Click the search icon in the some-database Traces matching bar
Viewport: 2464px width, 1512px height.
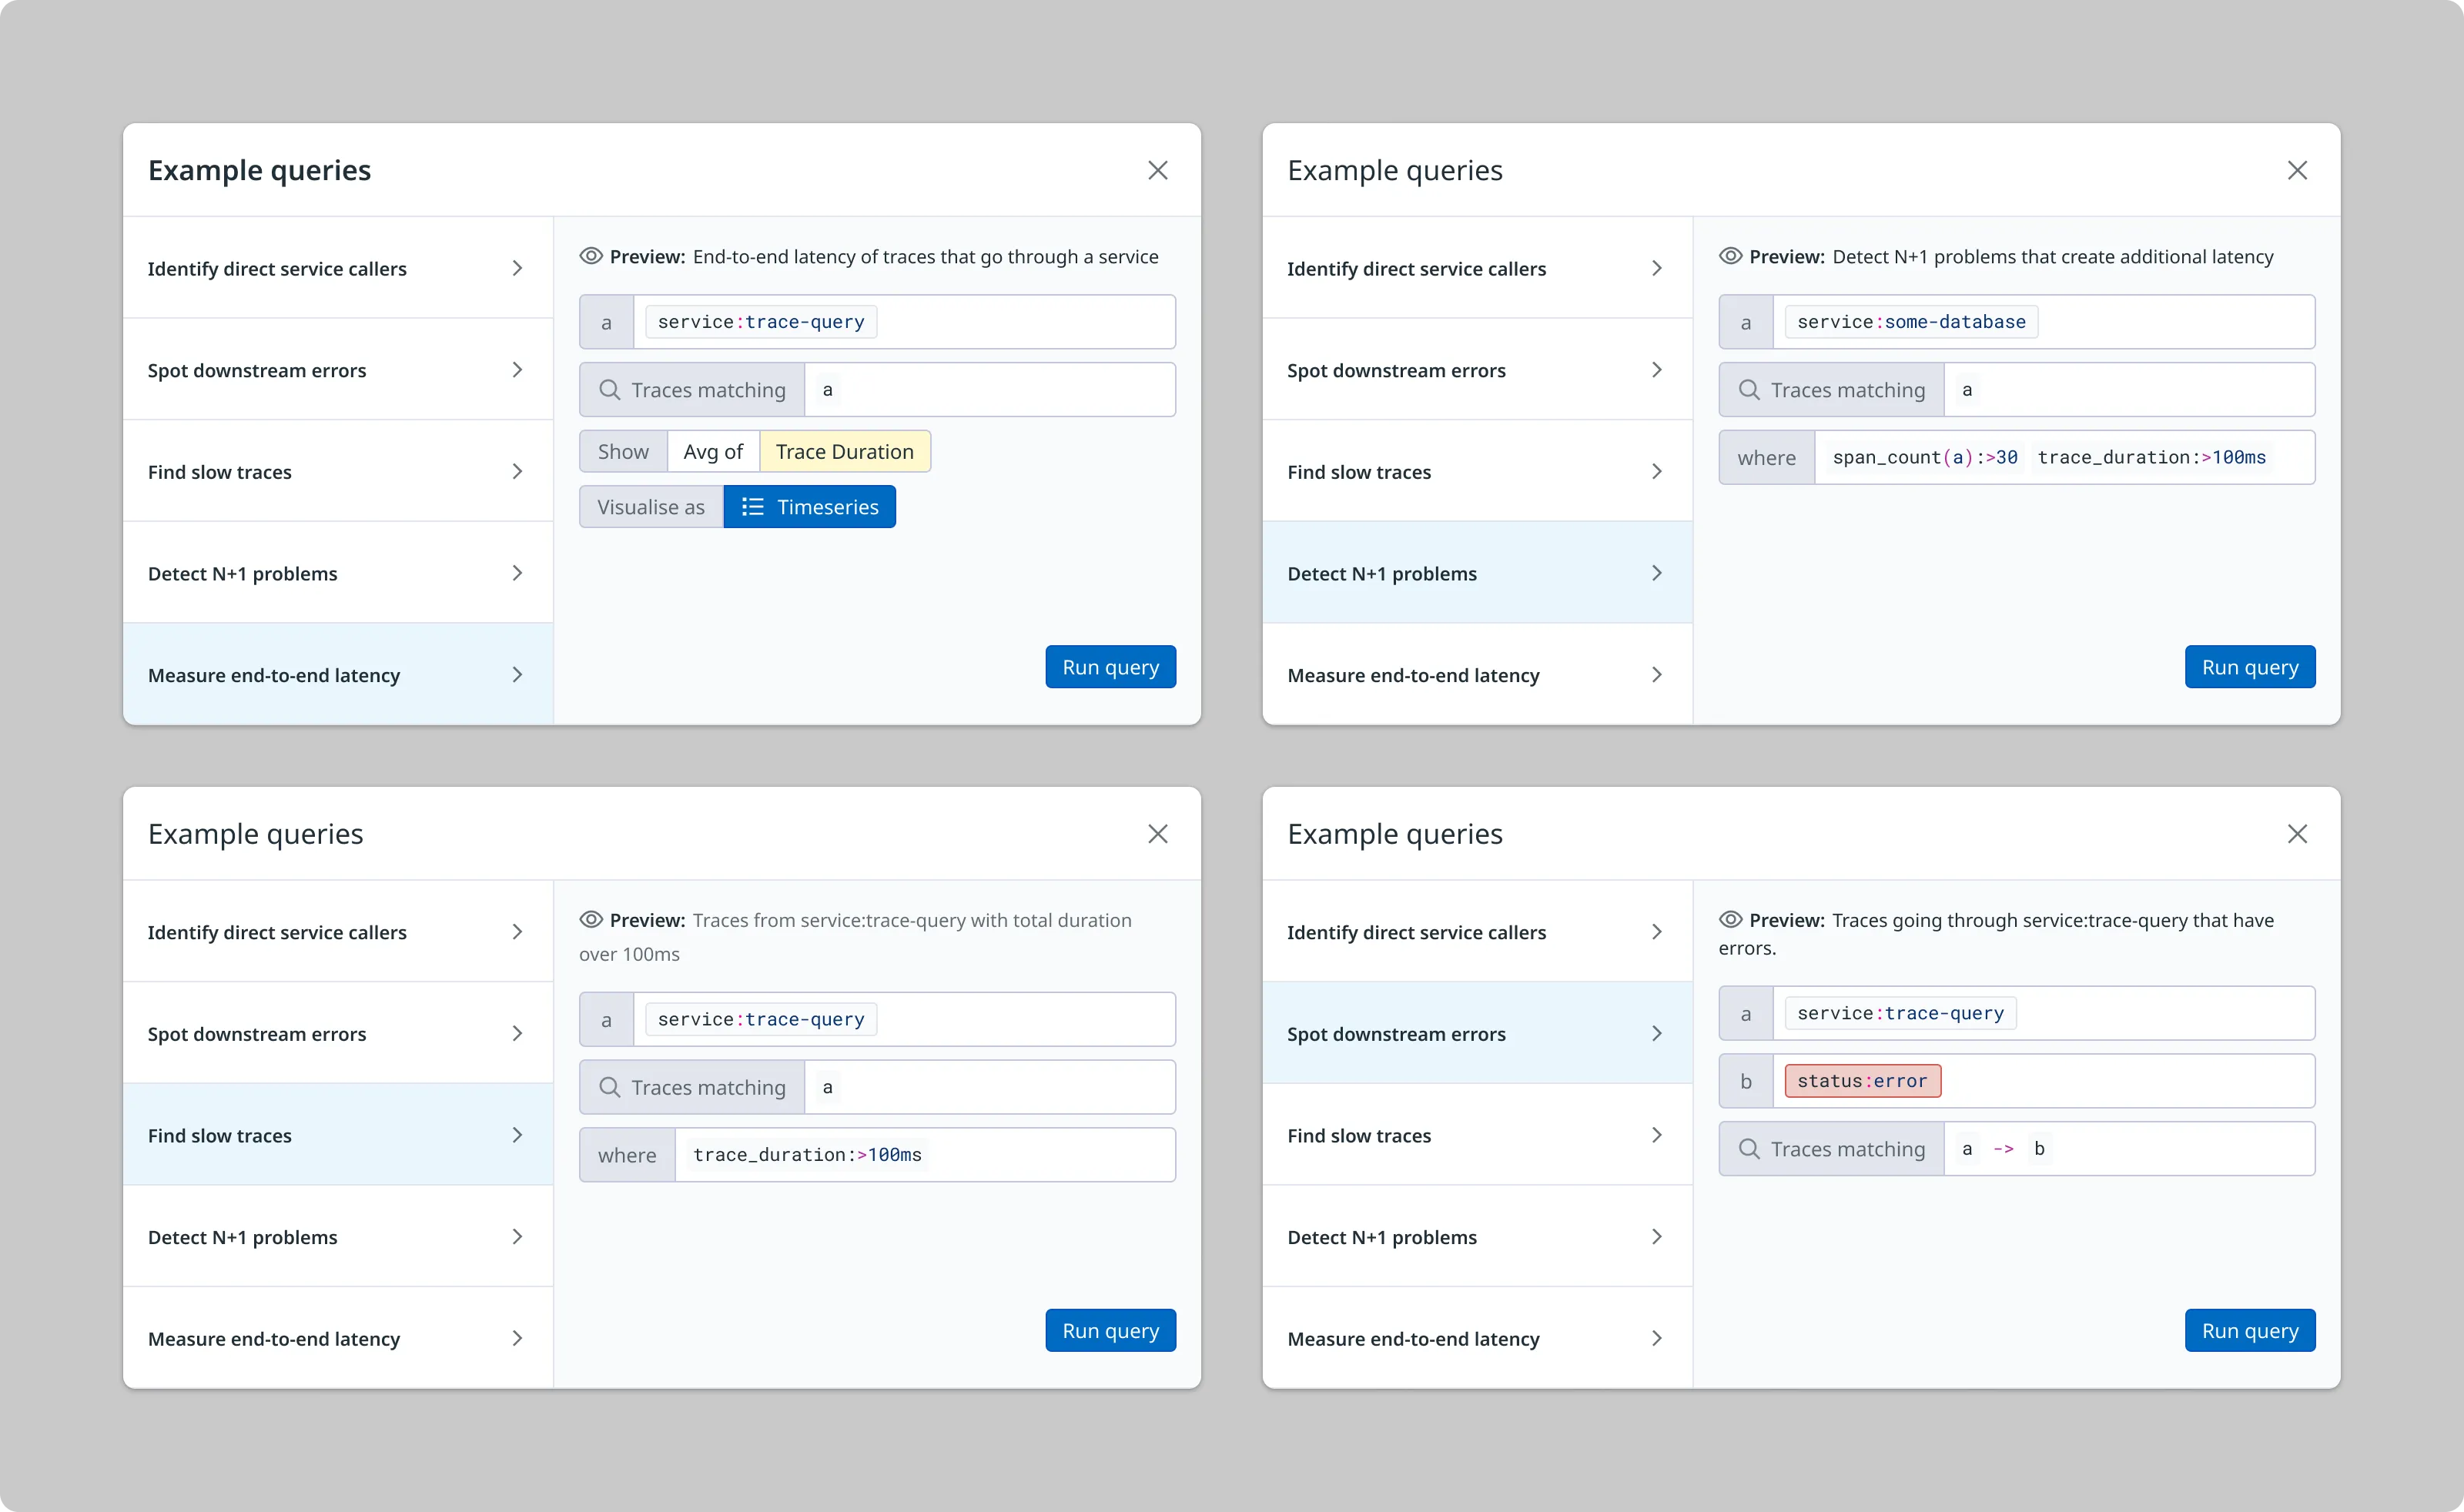click(x=1749, y=389)
